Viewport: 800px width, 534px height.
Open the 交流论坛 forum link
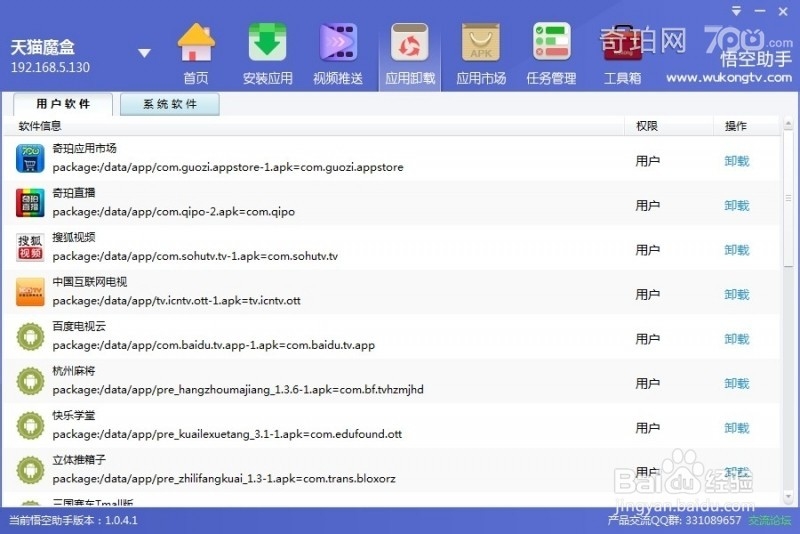(x=770, y=520)
